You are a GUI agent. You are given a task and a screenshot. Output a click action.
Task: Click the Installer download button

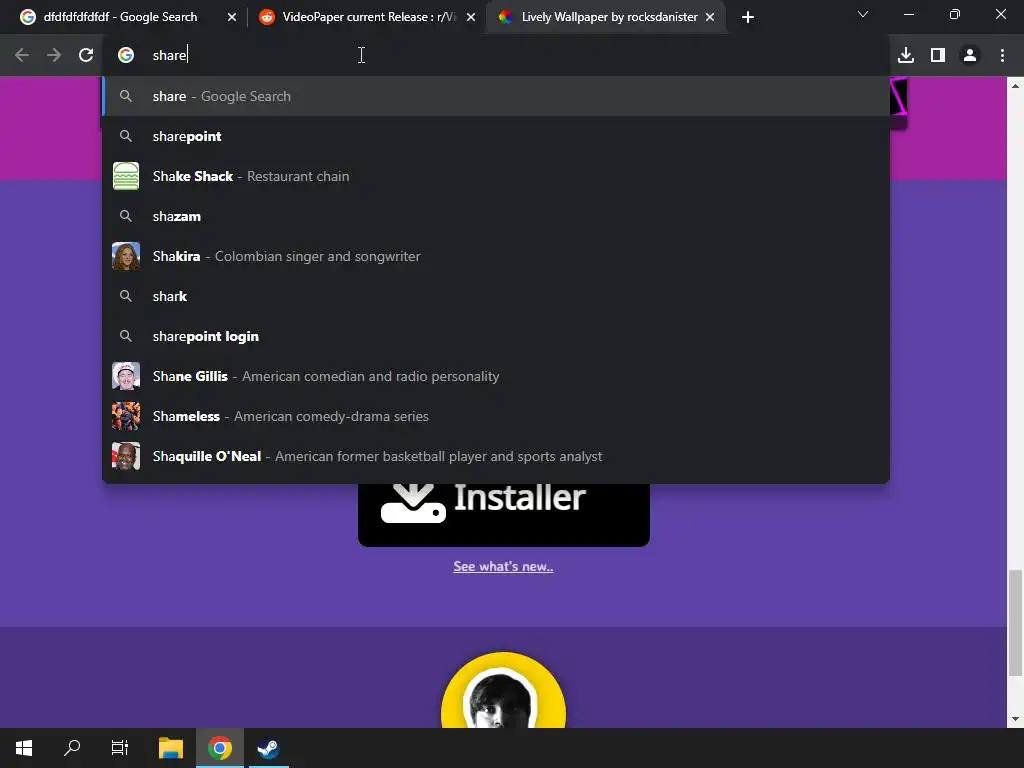click(x=504, y=515)
